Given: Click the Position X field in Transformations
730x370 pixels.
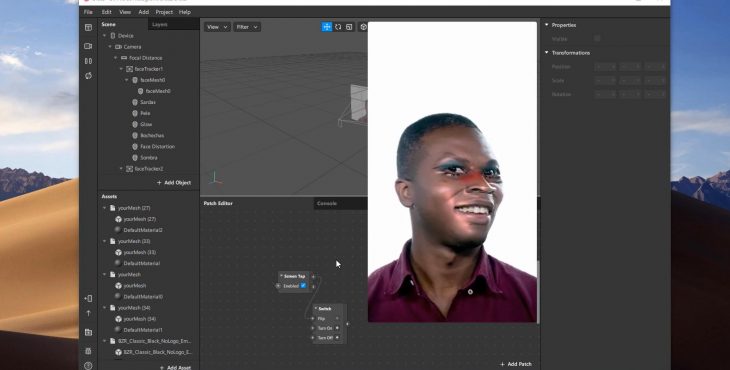Looking at the screenshot, I should coord(605,67).
